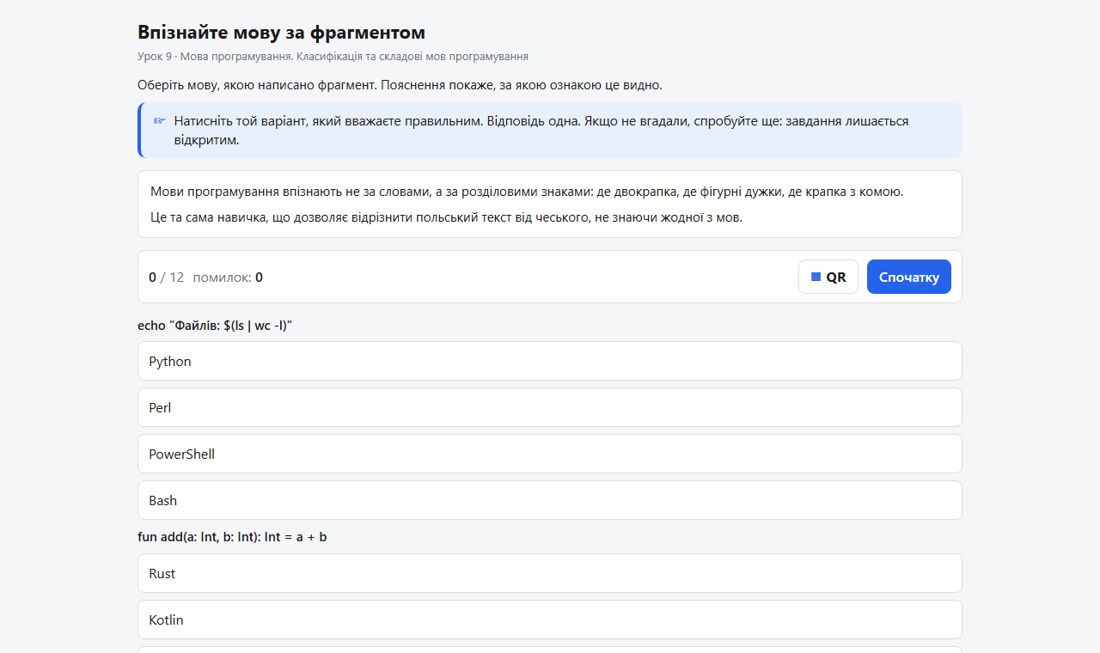Click the fun add code fragment
This screenshot has height=653, width=1100.
[232, 537]
